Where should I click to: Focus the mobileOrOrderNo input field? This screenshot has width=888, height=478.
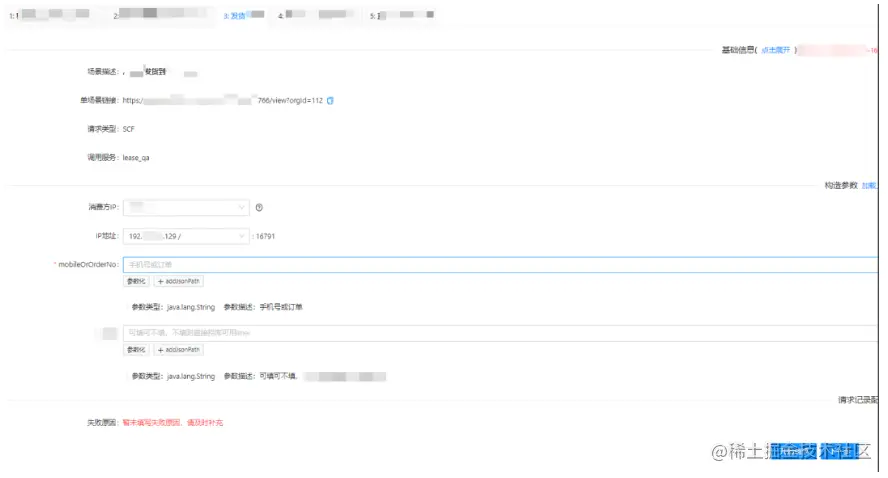(x=500, y=264)
